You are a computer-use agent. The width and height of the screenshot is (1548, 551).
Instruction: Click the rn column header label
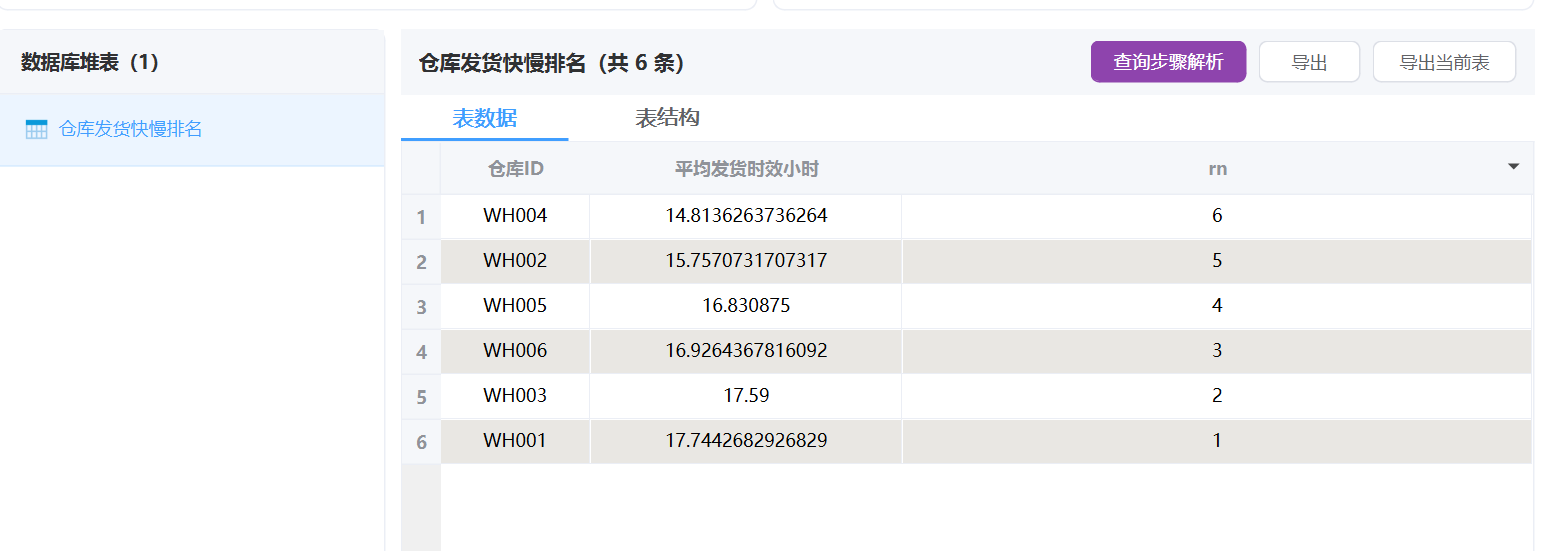pyautogui.click(x=1217, y=169)
